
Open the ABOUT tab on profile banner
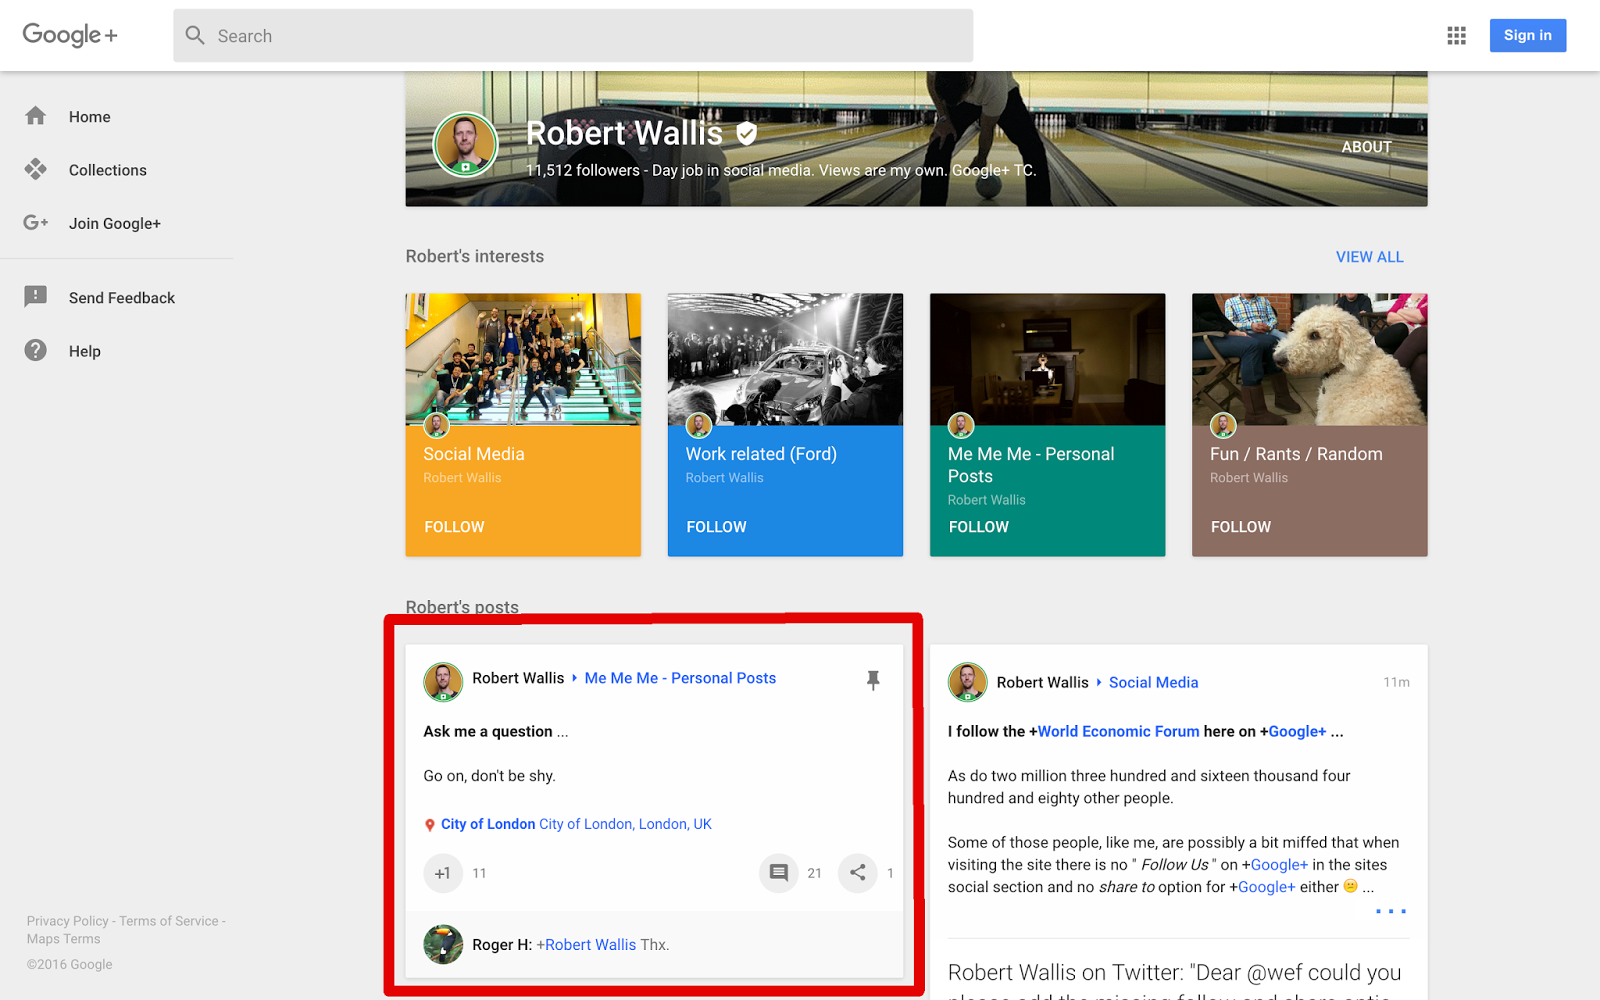click(1366, 147)
